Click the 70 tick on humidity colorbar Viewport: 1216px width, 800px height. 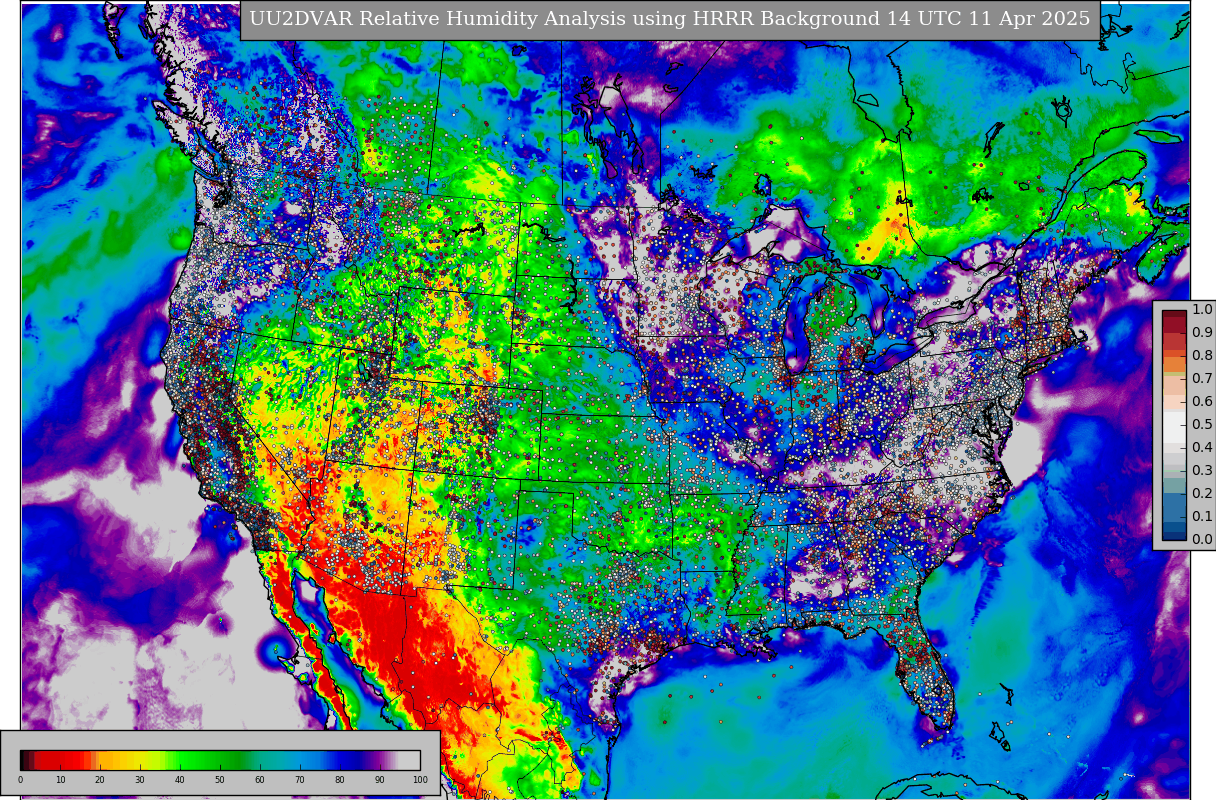300,780
